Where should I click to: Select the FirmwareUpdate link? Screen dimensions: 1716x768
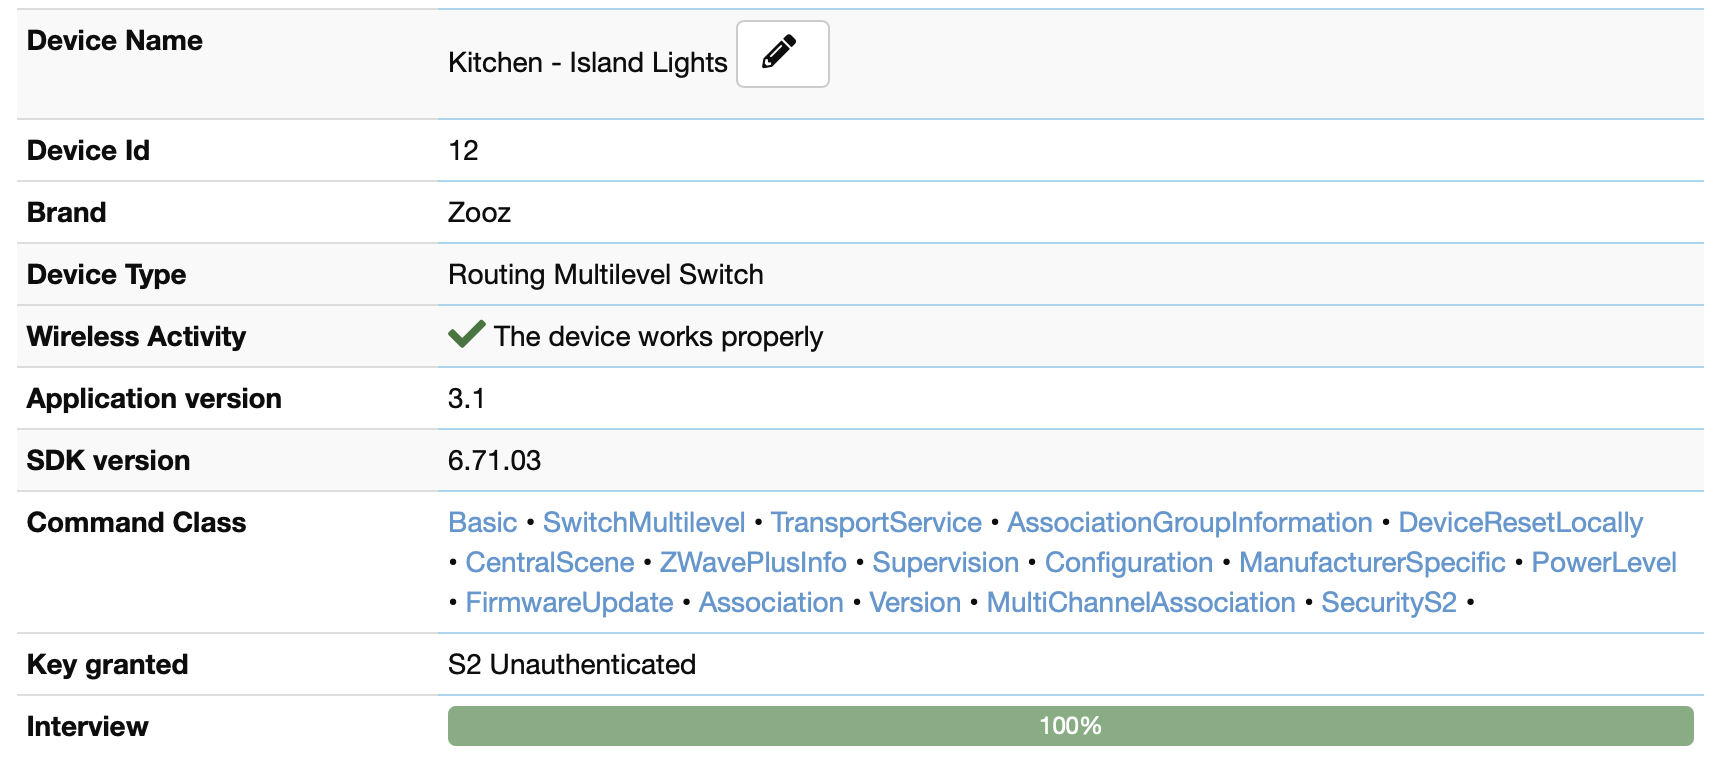coord(569,603)
